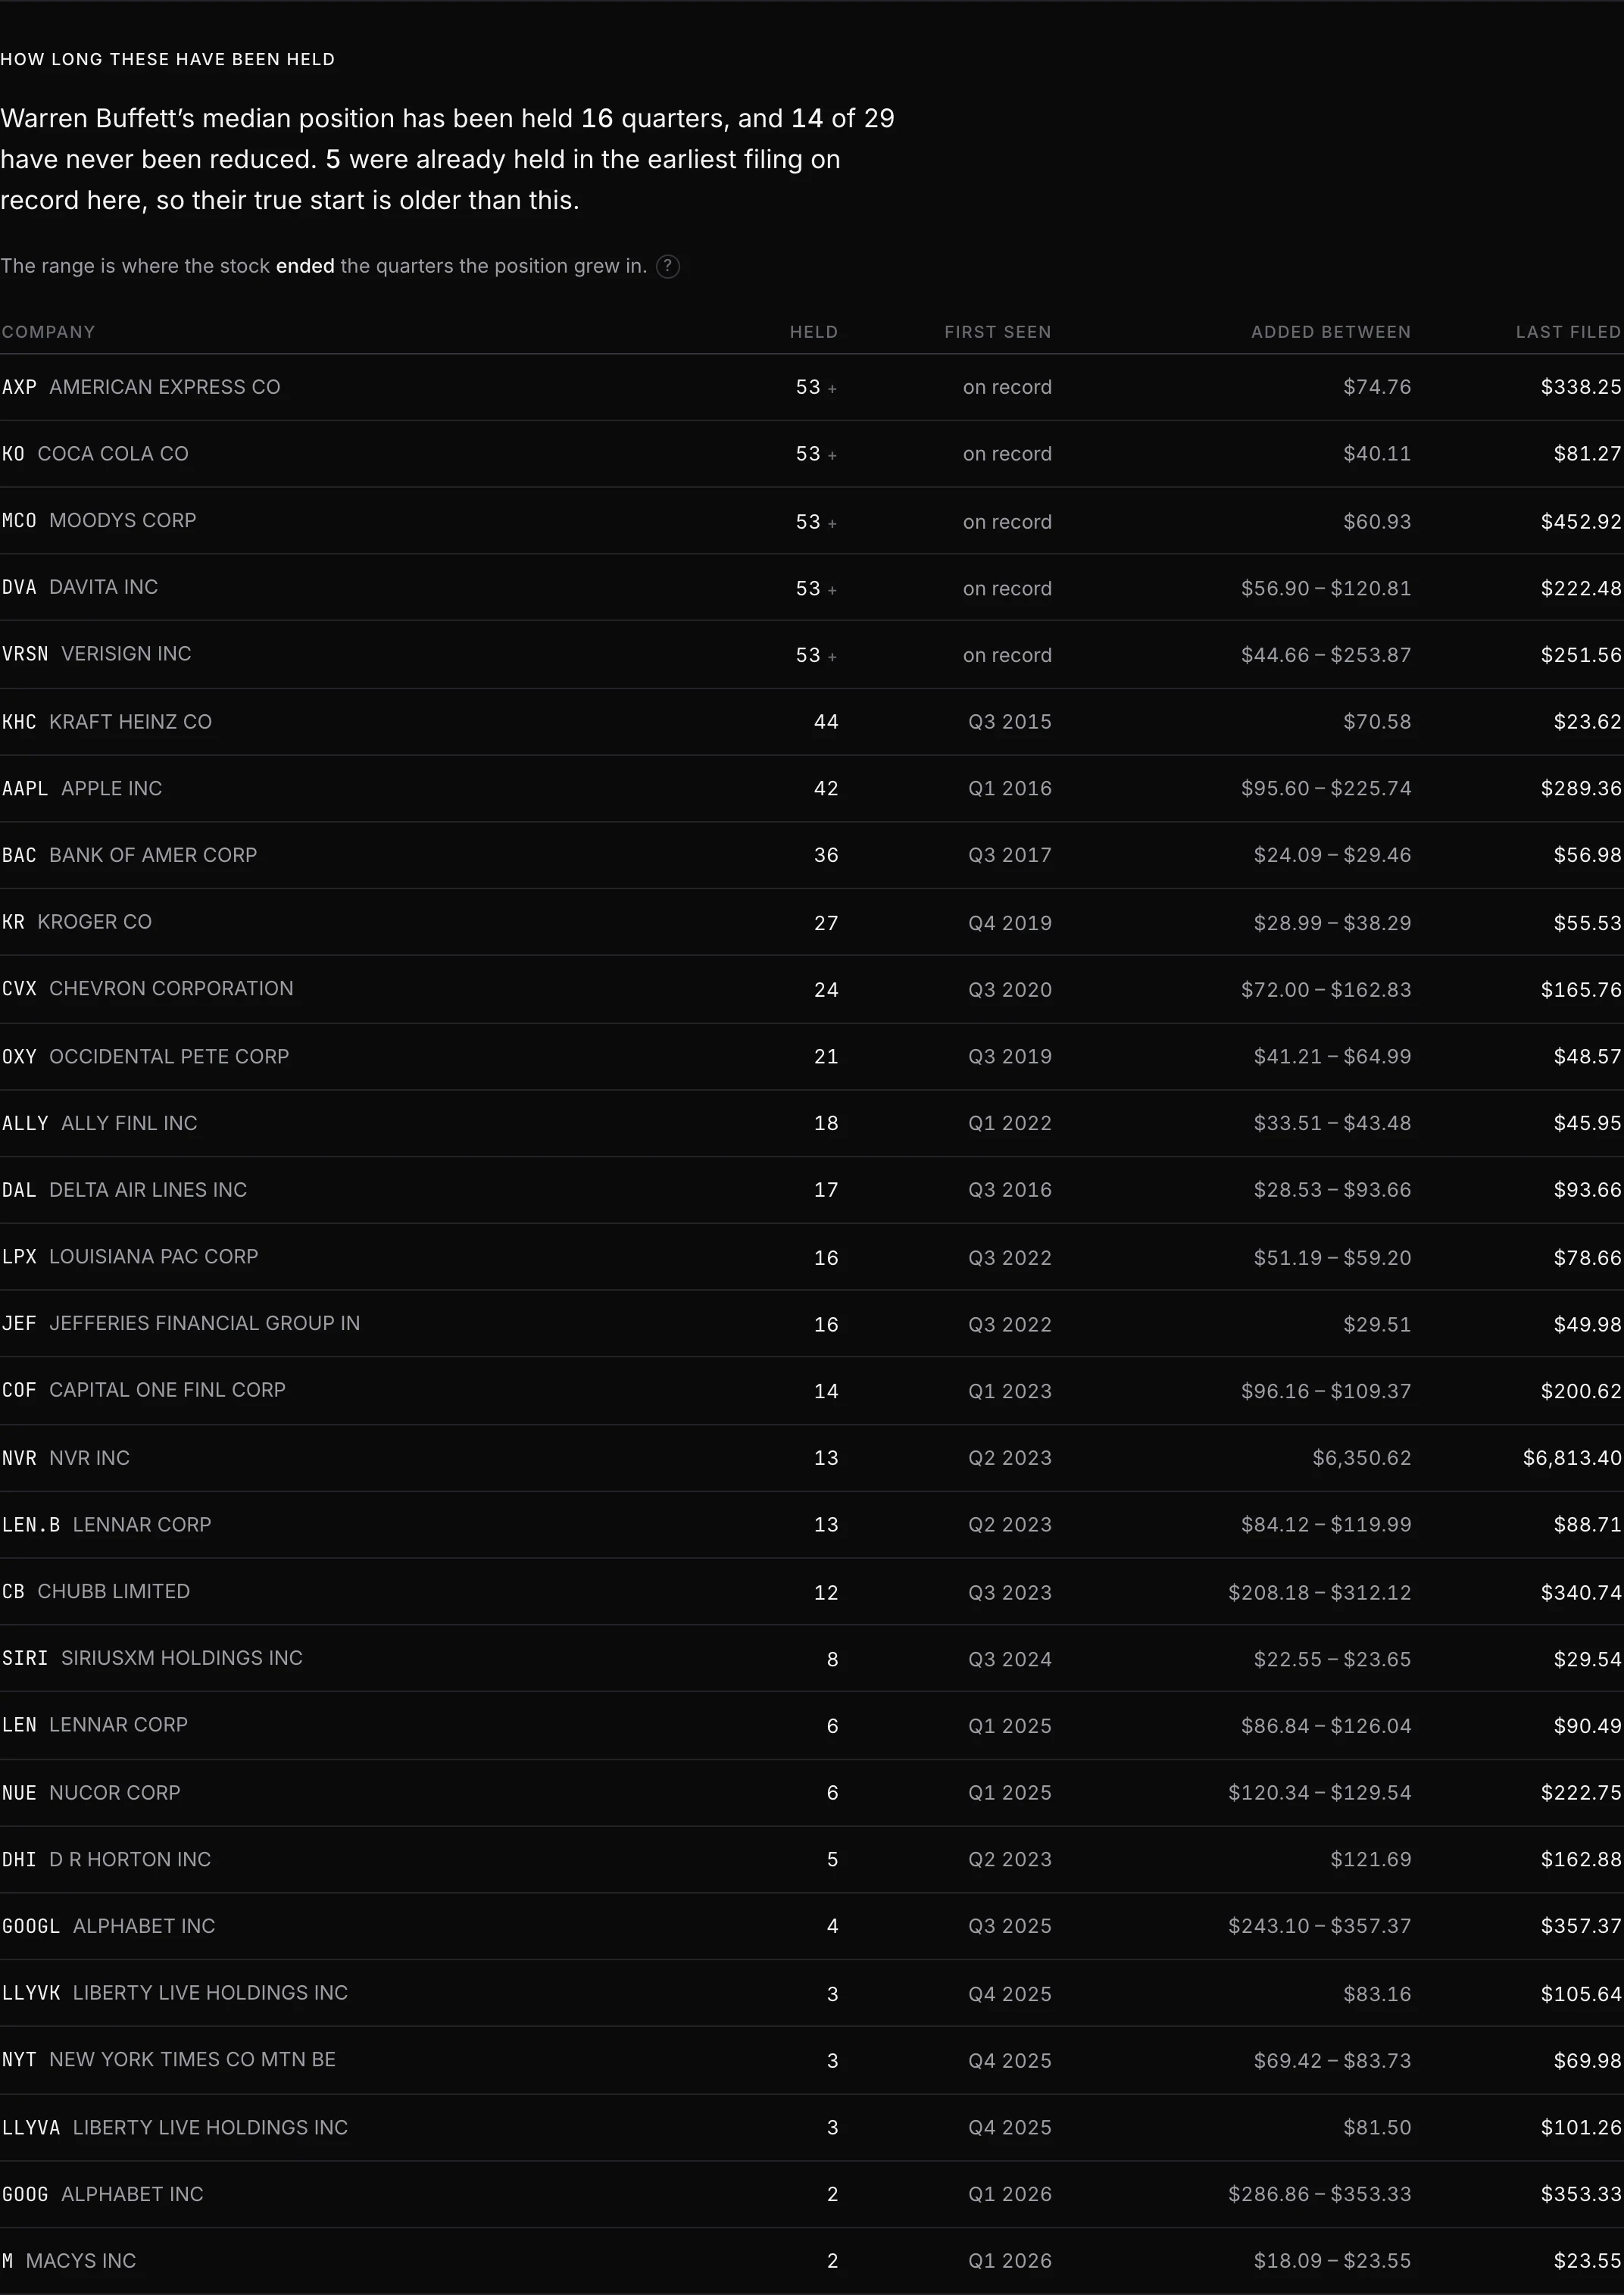Select the GOOG ticker symbol
The width and height of the screenshot is (1624, 2295).
(x=25, y=2194)
